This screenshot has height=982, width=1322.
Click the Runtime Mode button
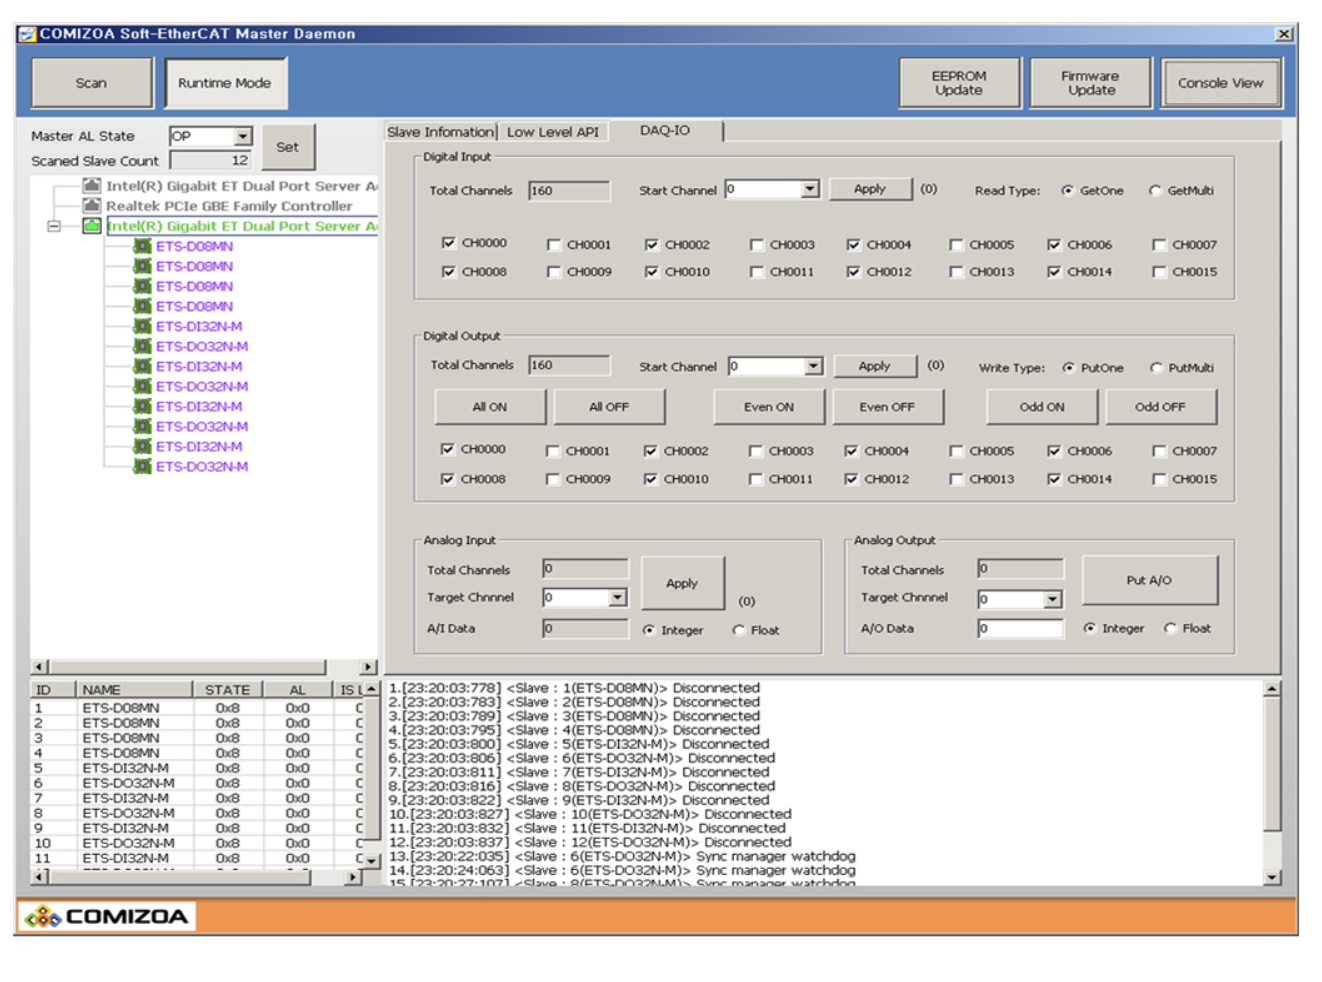(225, 83)
